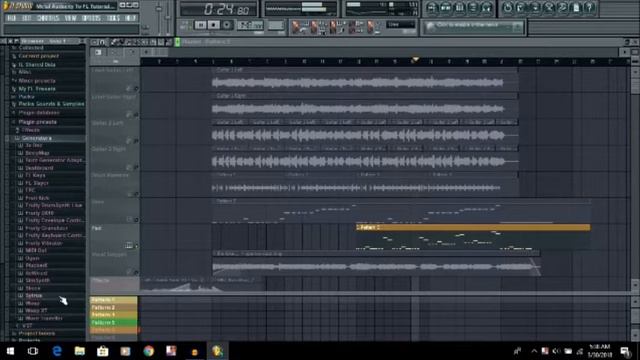Select Pattern 2 in the pattern picker
Screen dimensions: 640x360
[x=113, y=307]
